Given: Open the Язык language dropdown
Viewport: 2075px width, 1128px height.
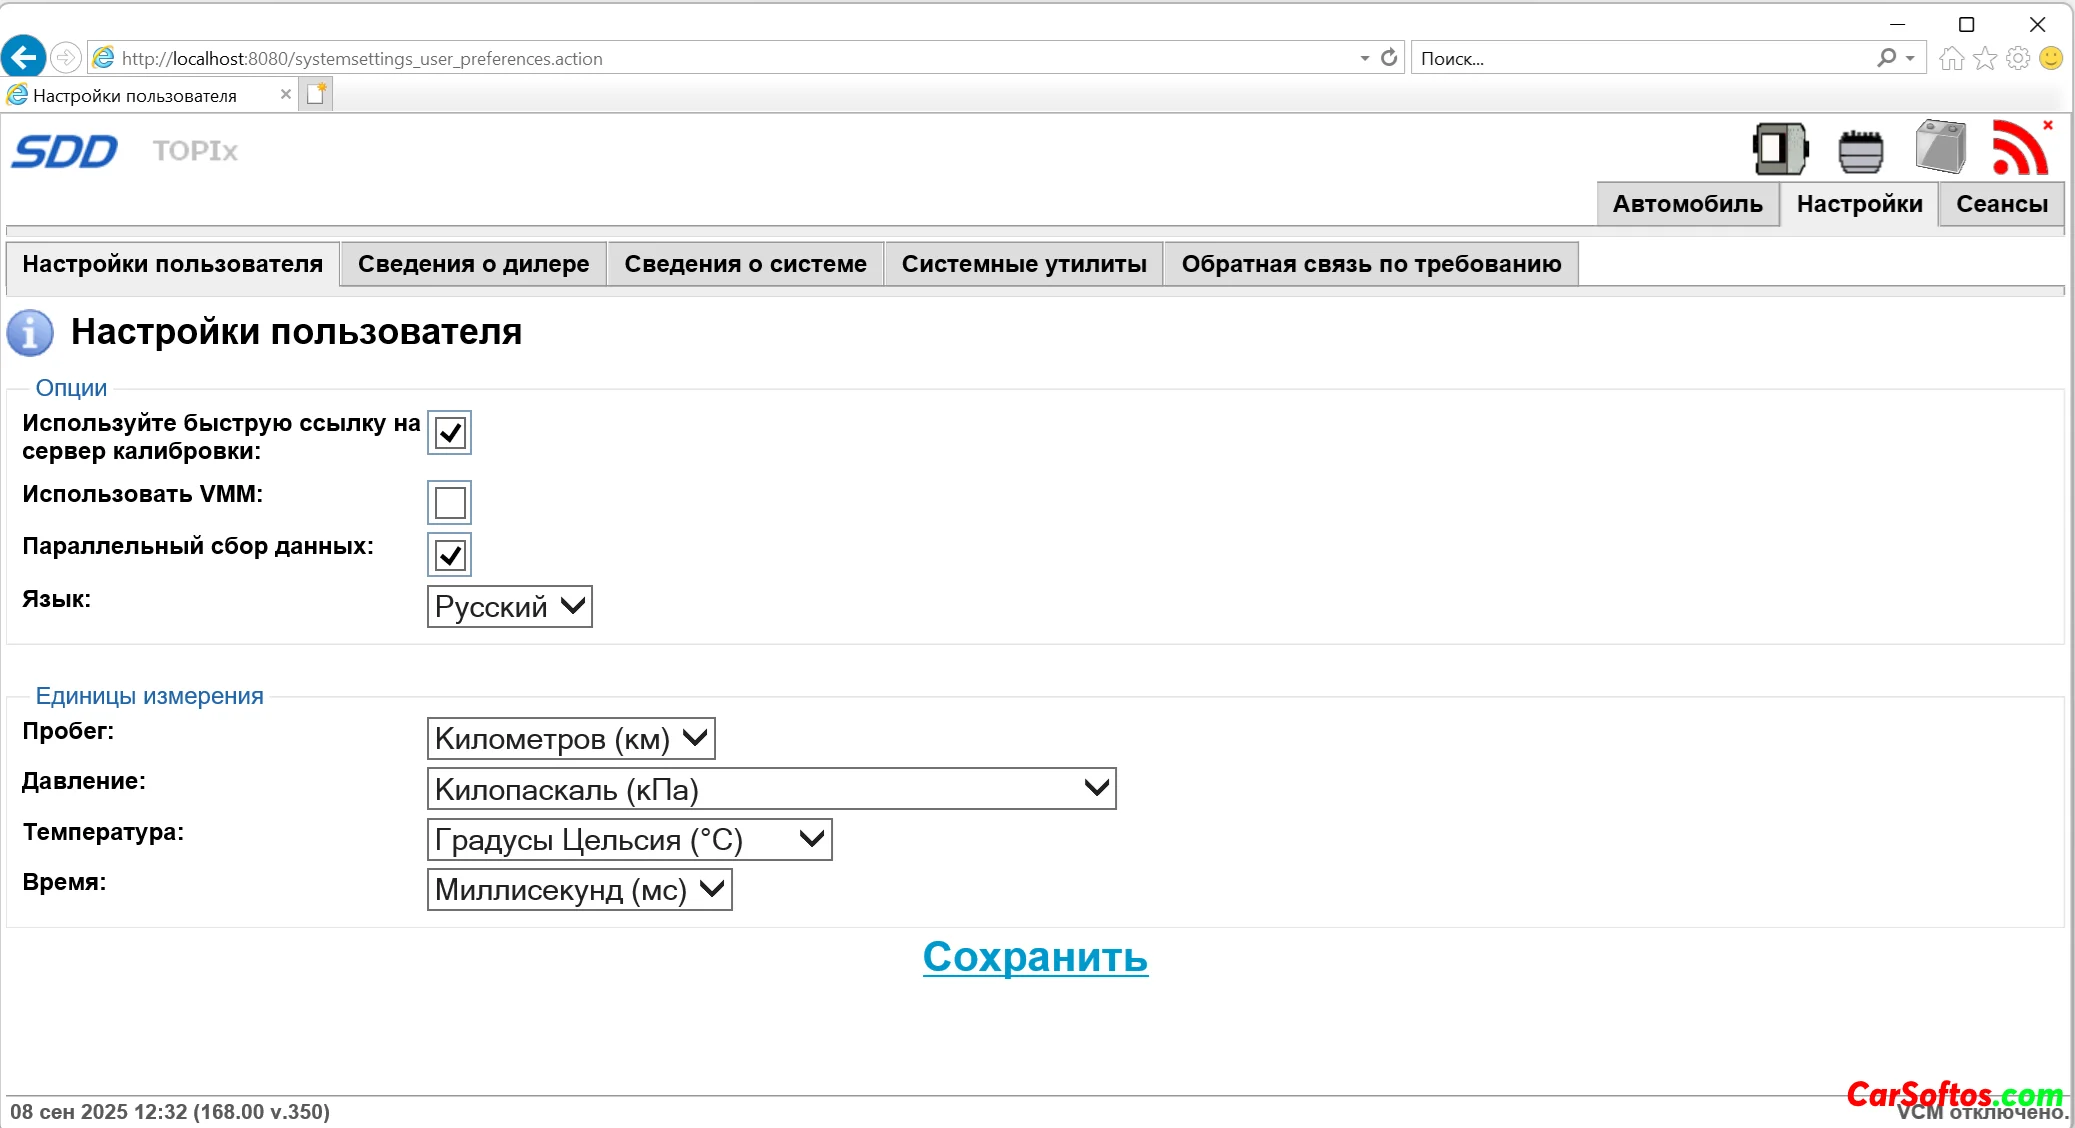Looking at the screenshot, I should (x=509, y=607).
